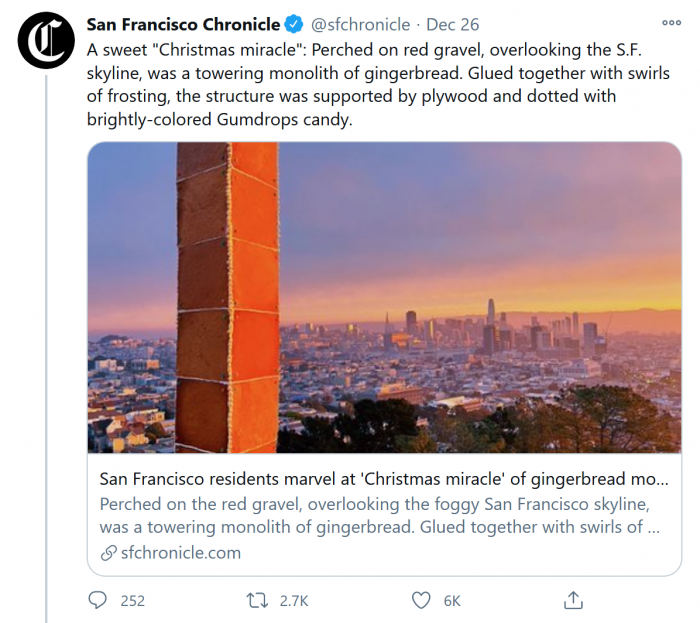The width and height of the screenshot is (700, 623).
Task: Open the gingerbread monolith photo
Action: pyautogui.click(x=384, y=297)
